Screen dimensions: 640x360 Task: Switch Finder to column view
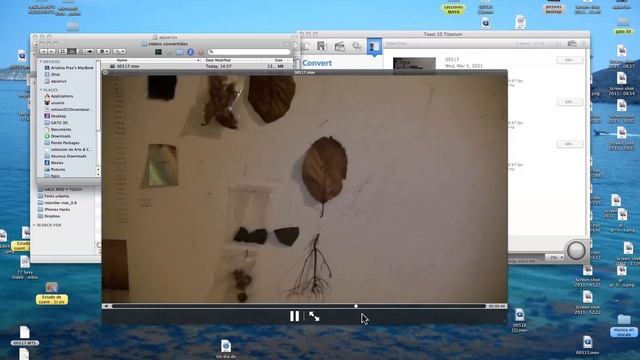(81, 51)
